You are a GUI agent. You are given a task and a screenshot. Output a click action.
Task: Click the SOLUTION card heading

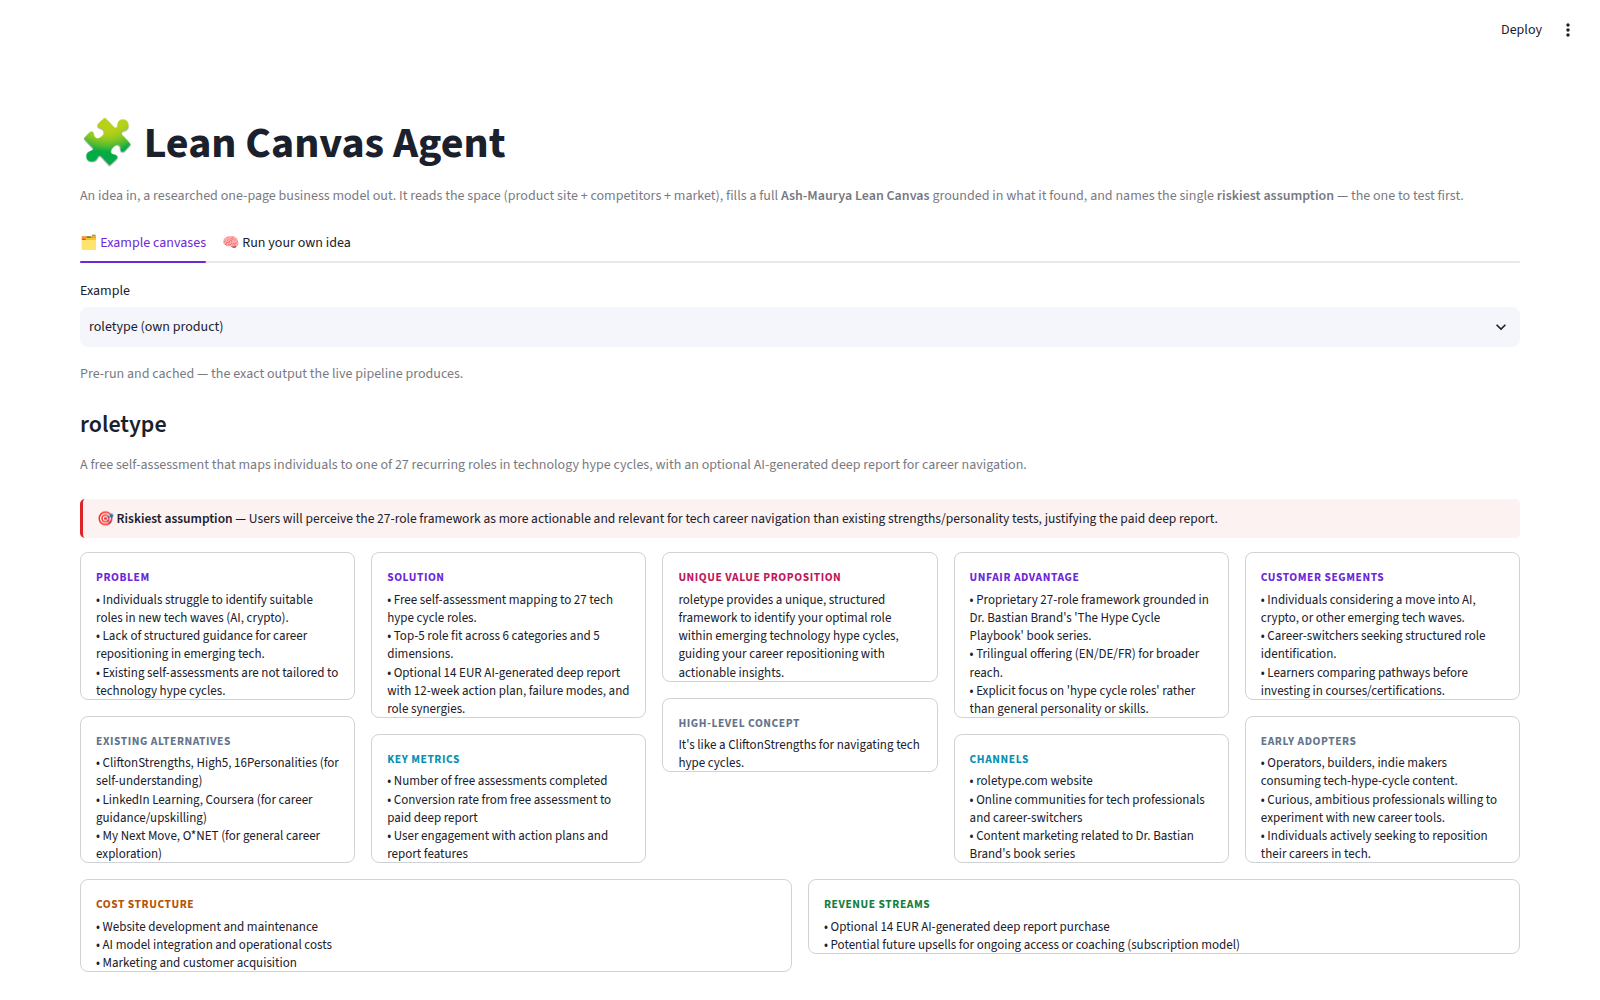point(415,577)
